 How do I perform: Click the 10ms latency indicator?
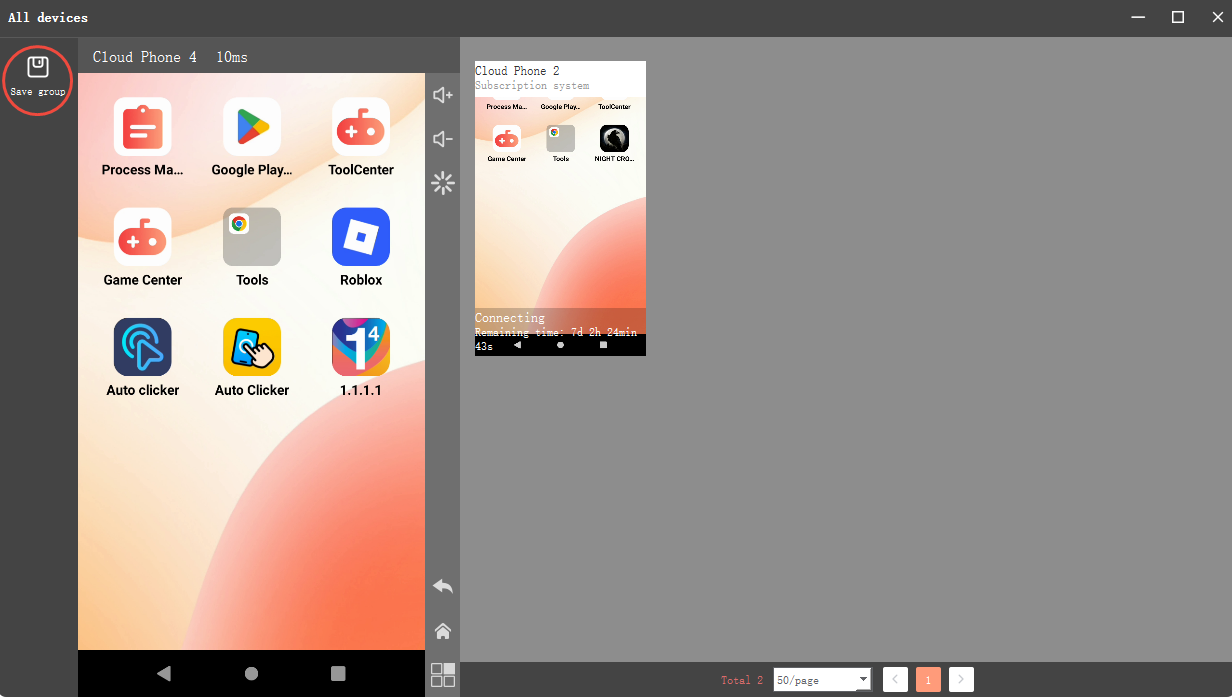(232, 57)
